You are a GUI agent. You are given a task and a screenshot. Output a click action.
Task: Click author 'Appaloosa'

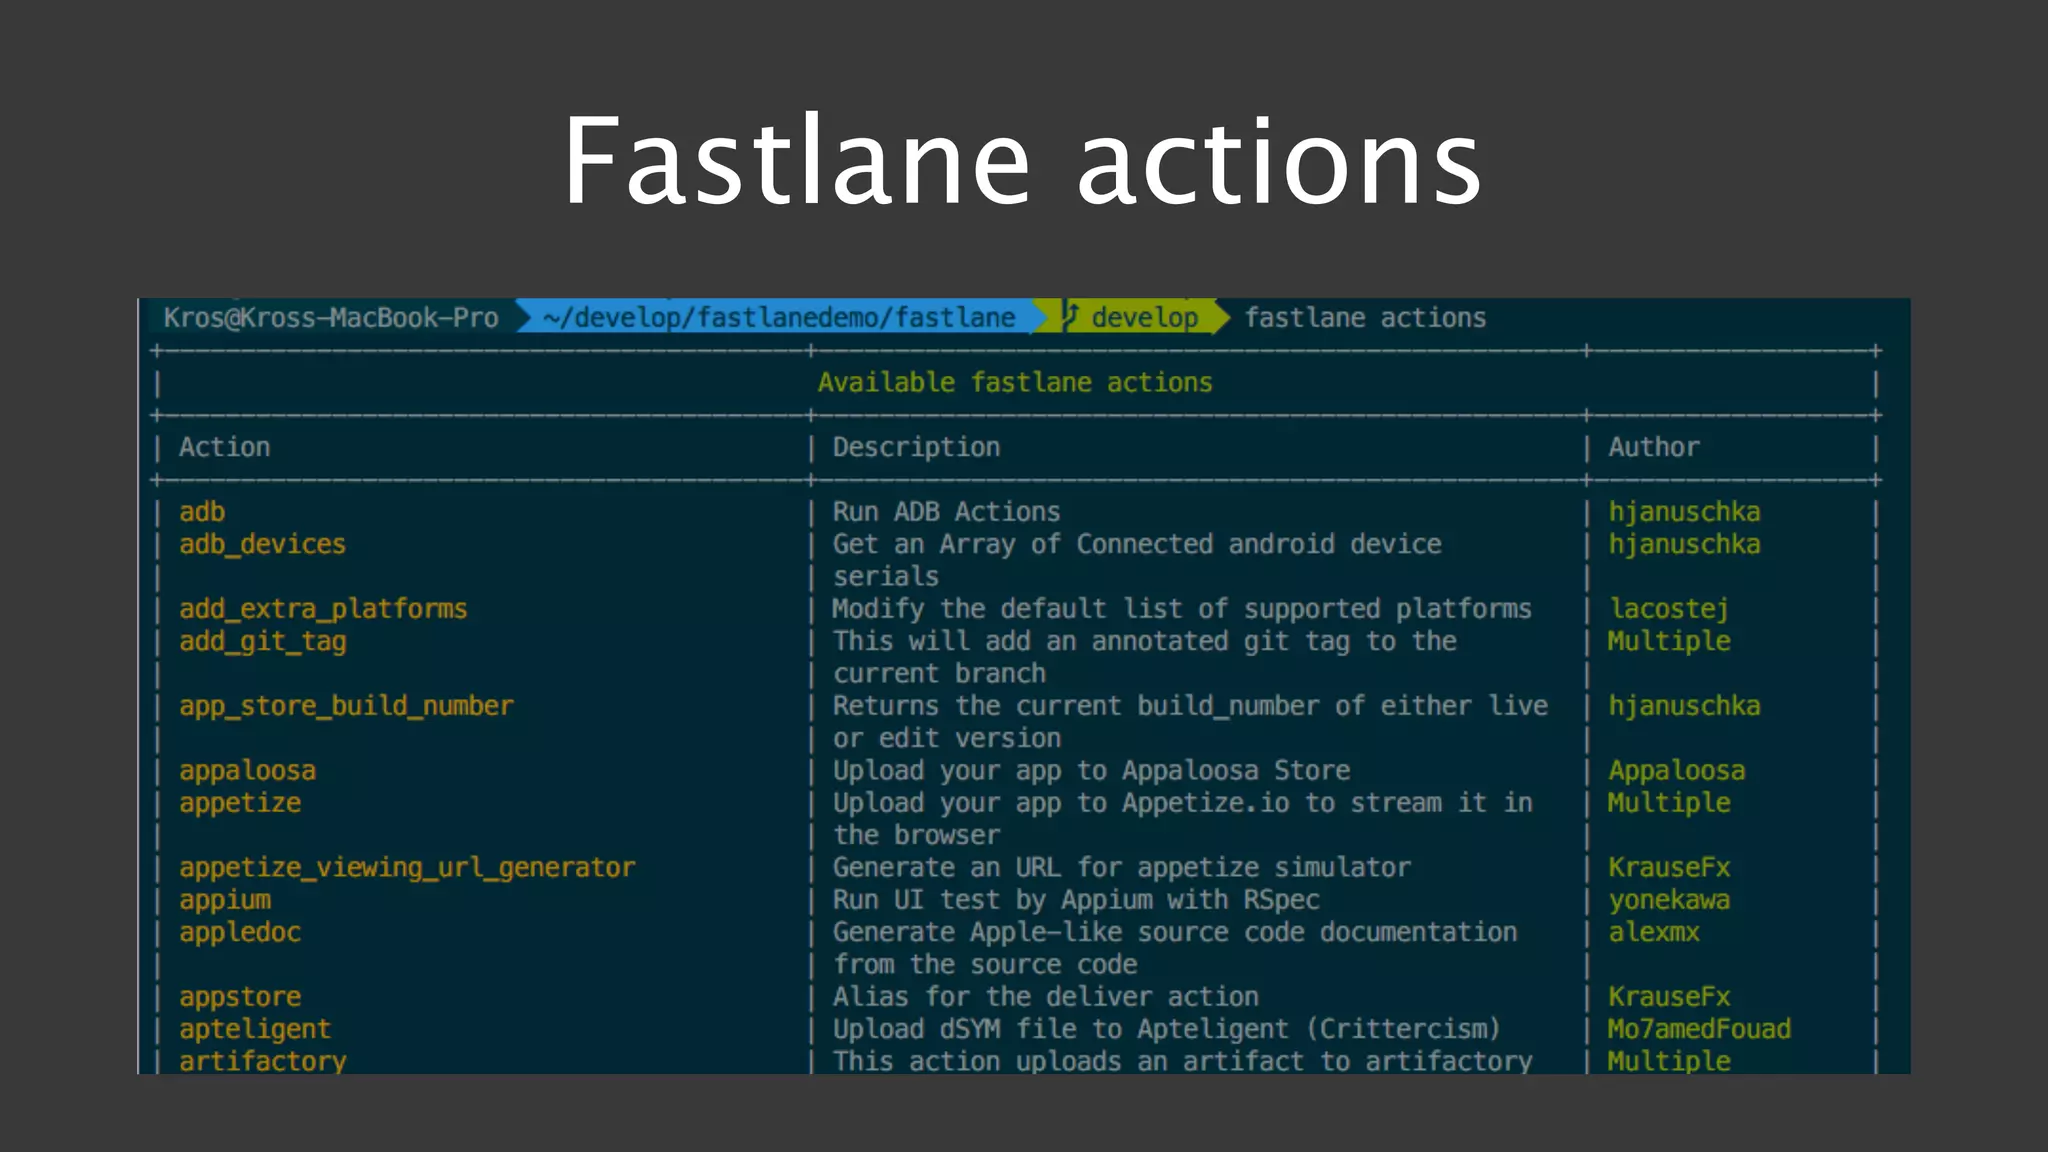(x=1677, y=771)
